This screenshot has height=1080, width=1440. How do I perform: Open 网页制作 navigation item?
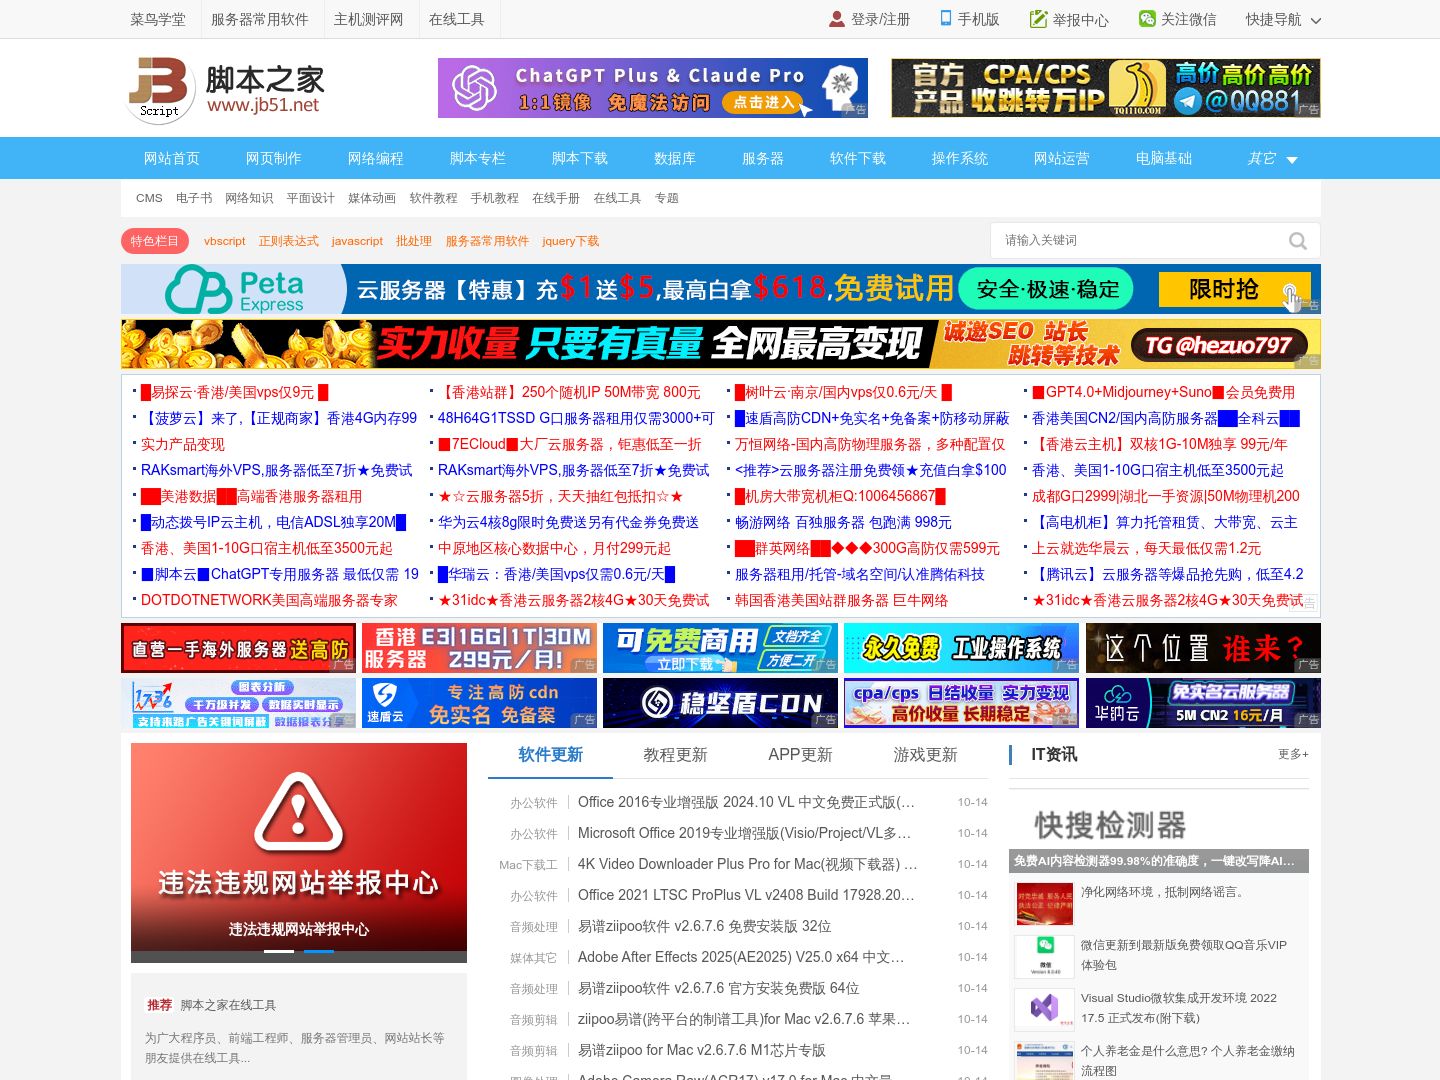coord(273,158)
